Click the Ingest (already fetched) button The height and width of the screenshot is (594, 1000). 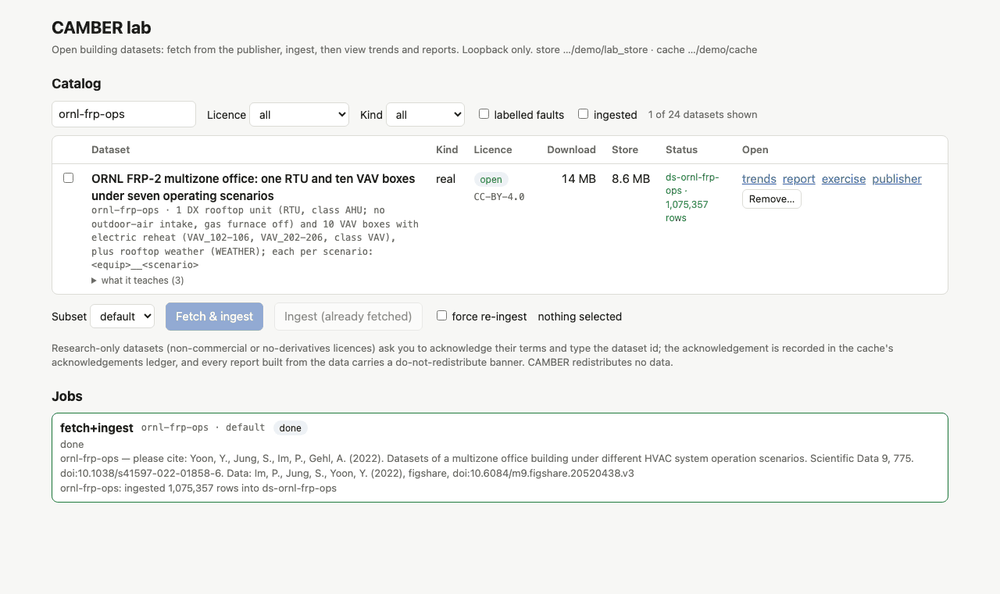pyautogui.click(x=348, y=316)
